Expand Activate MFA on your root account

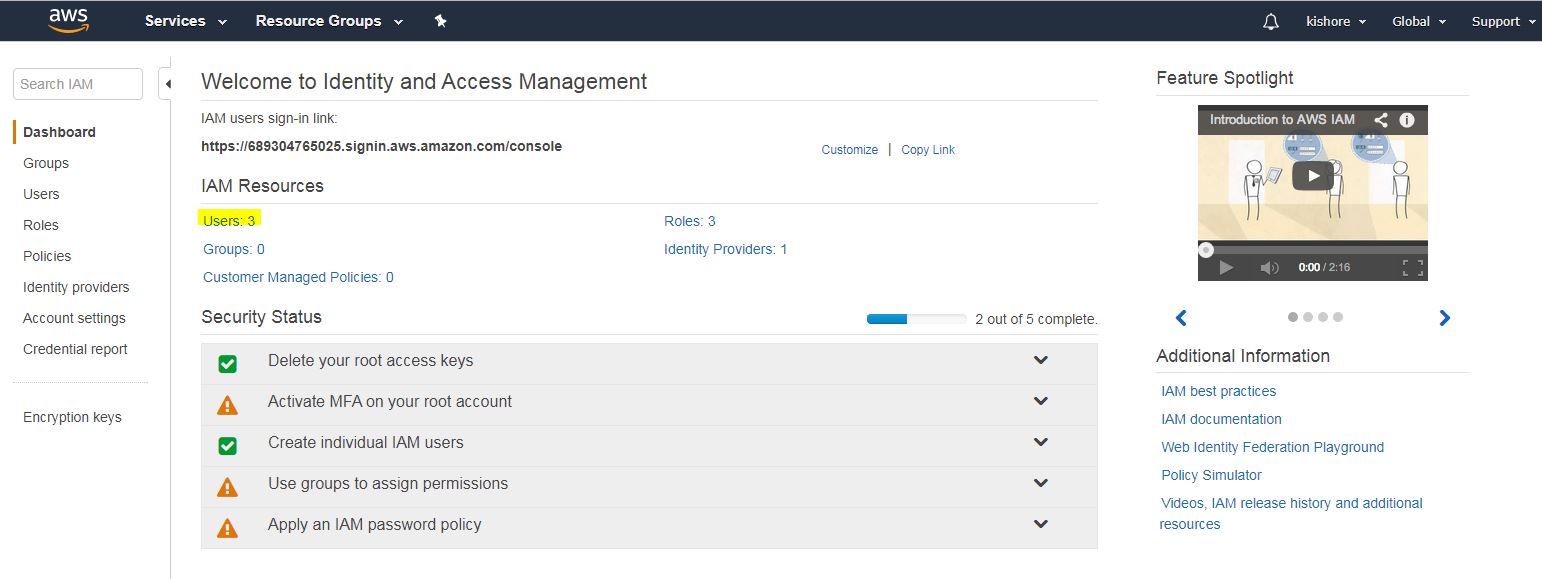coord(1040,401)
